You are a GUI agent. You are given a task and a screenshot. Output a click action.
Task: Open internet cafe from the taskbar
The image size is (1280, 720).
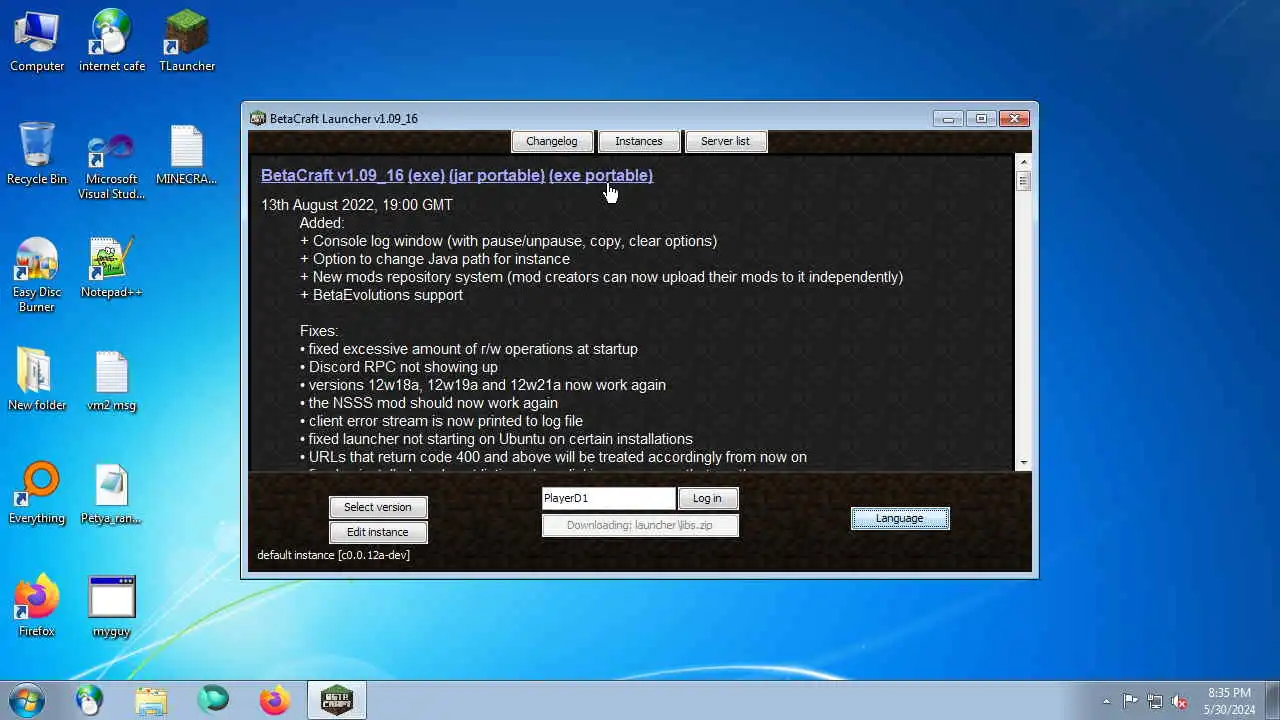(90, 700)
